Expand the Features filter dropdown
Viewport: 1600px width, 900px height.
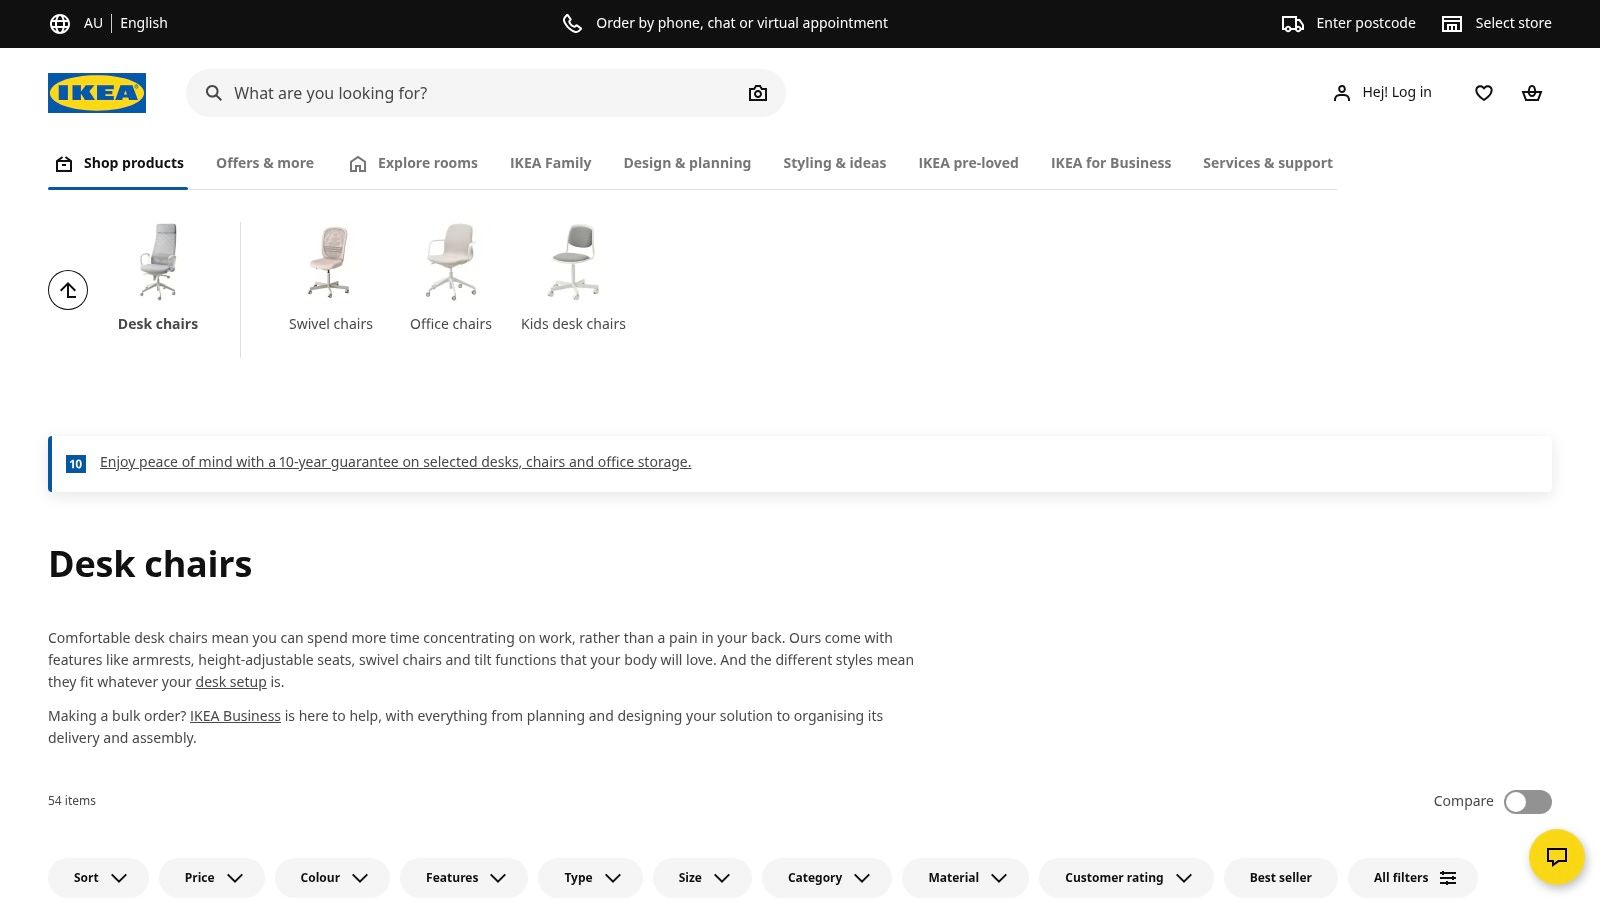click(x=464, y=878)
